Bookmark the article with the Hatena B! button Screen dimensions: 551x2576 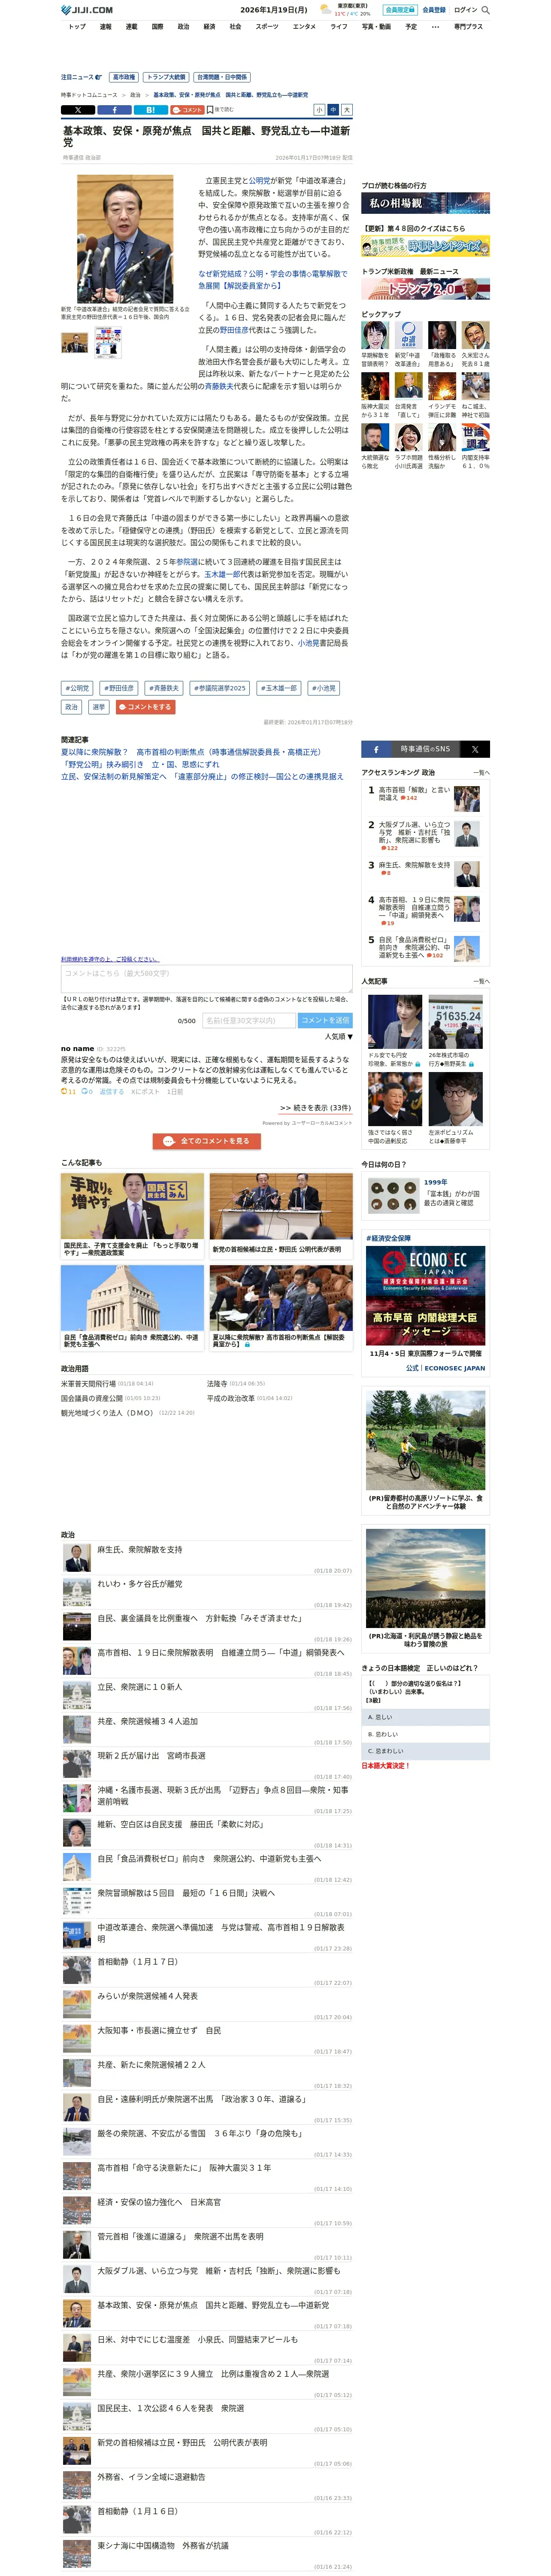(x=150, y=110)
